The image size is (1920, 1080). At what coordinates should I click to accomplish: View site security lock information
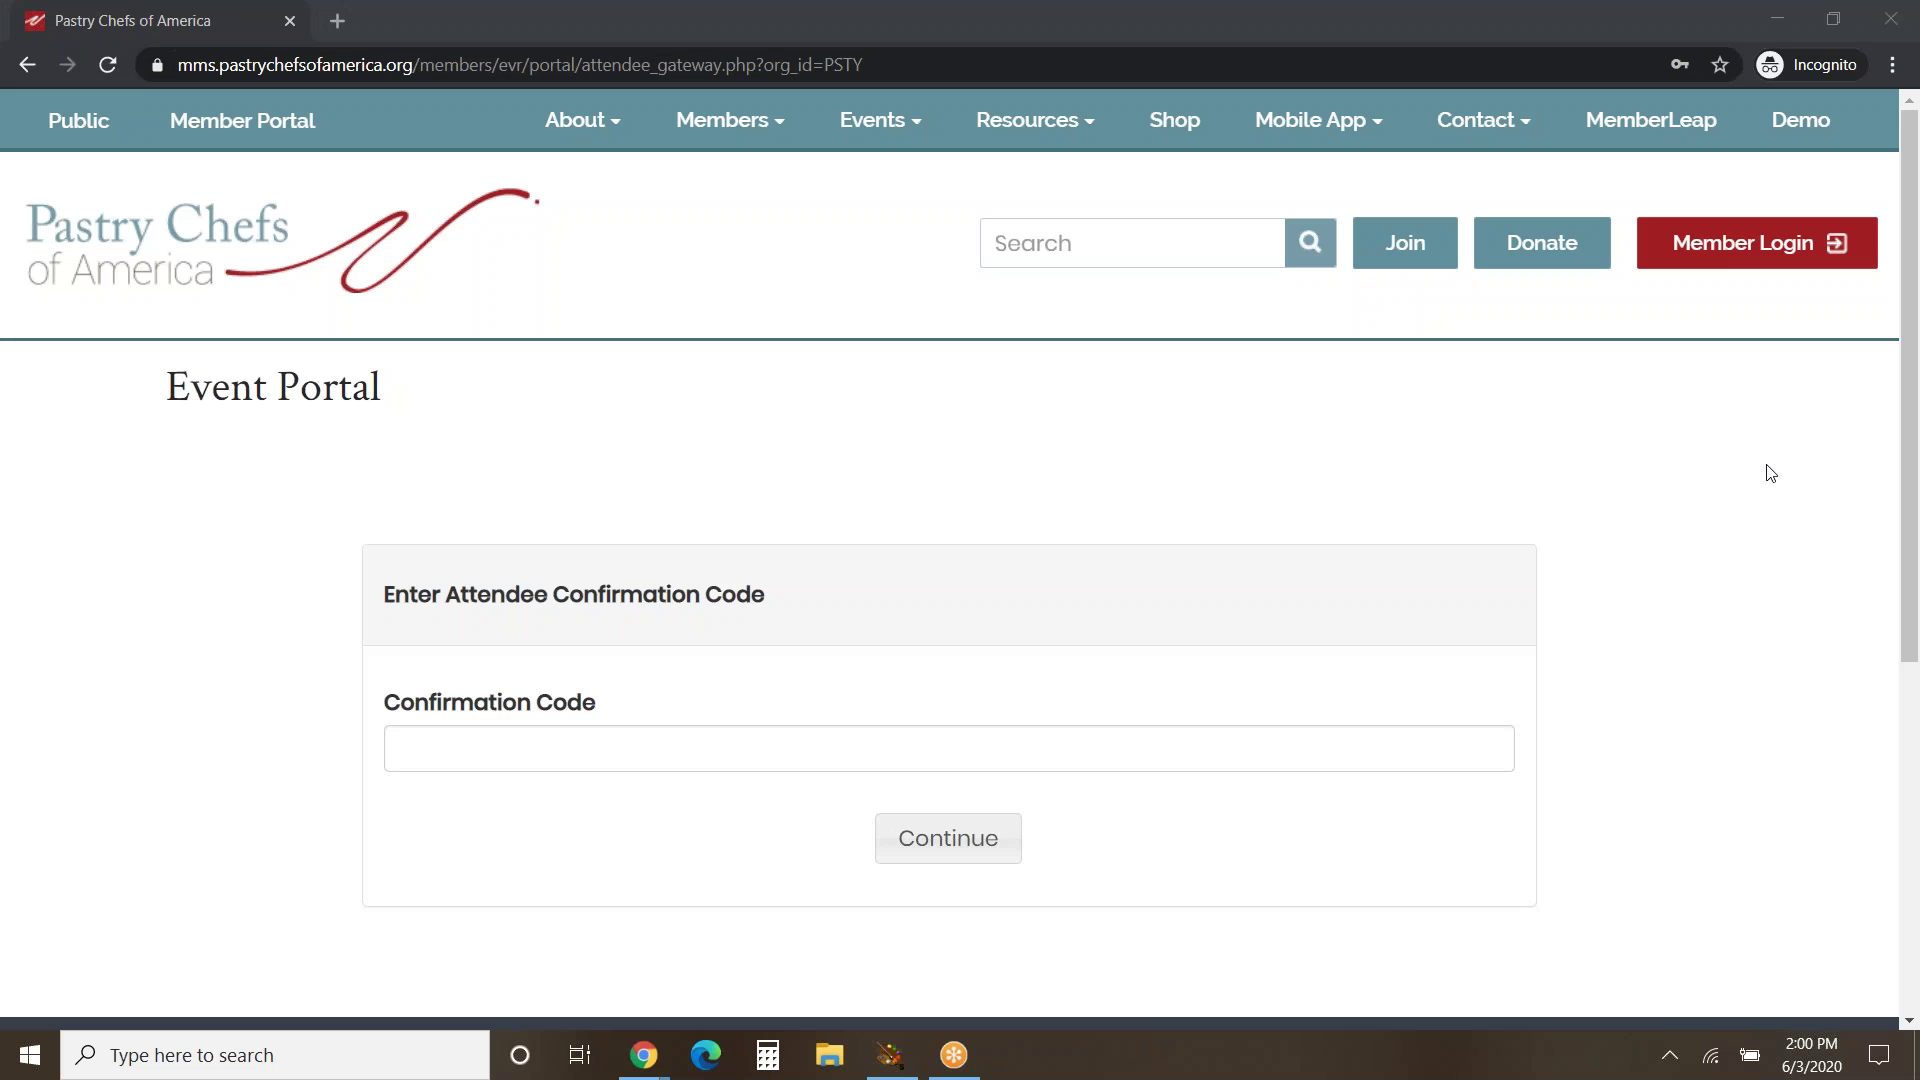pos(157,65)
